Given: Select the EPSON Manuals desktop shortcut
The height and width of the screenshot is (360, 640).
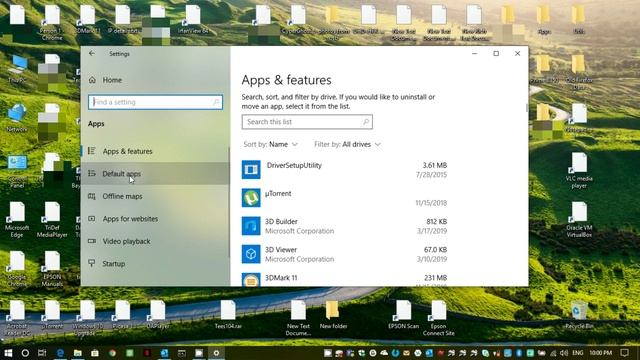Looking at the screenshot, I should [52, 269].
